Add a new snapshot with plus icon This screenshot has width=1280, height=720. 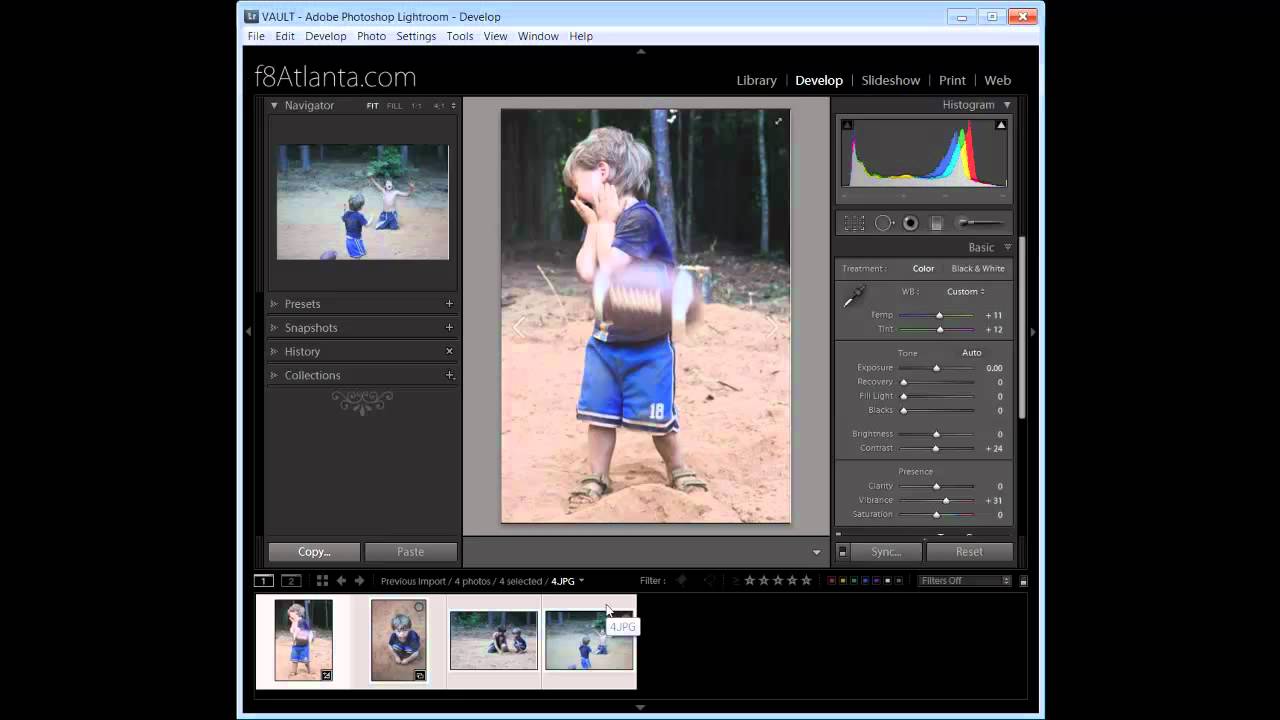(x=449, y=327)
